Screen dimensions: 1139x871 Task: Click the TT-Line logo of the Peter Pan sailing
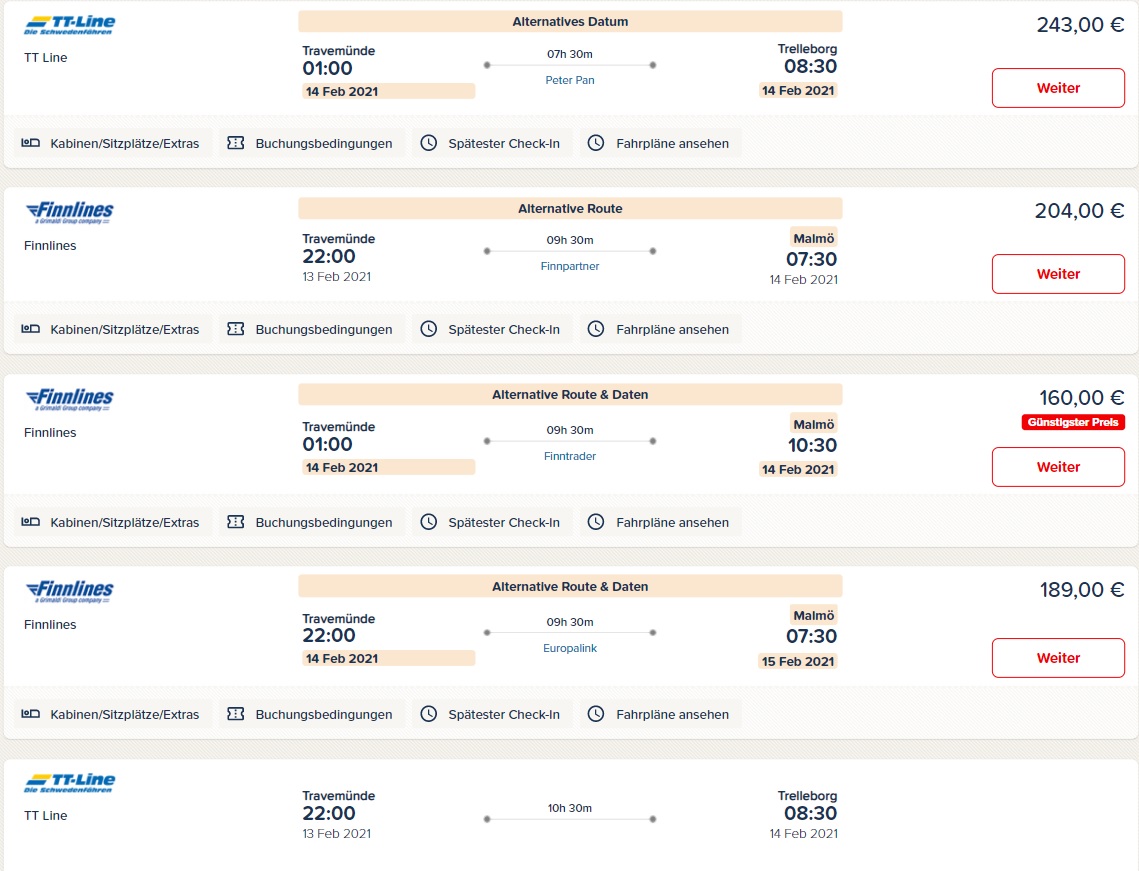coord(70,26)
